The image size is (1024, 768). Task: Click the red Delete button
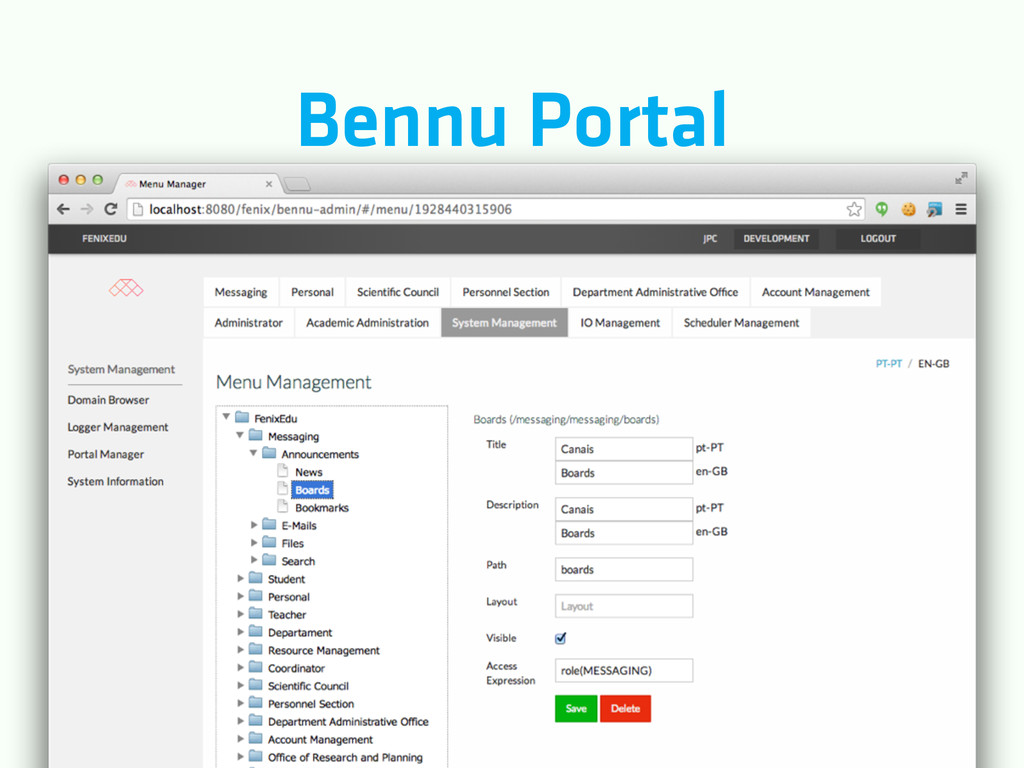click(x=625, y=709)
